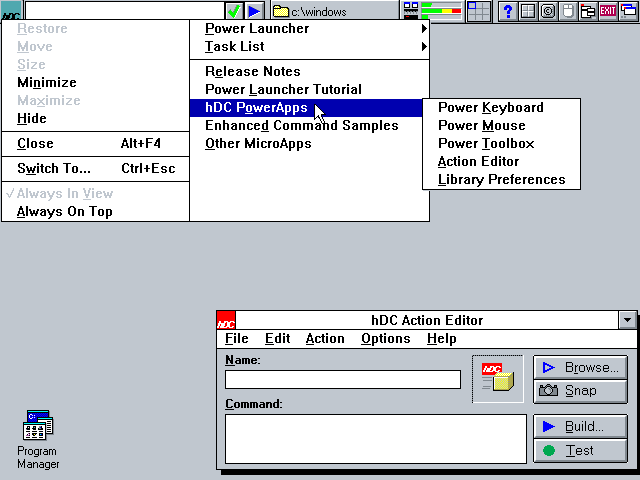Open the hDC PowerApps submenu entry
Viewport: 640px width, 480px height.
(306, 108)
